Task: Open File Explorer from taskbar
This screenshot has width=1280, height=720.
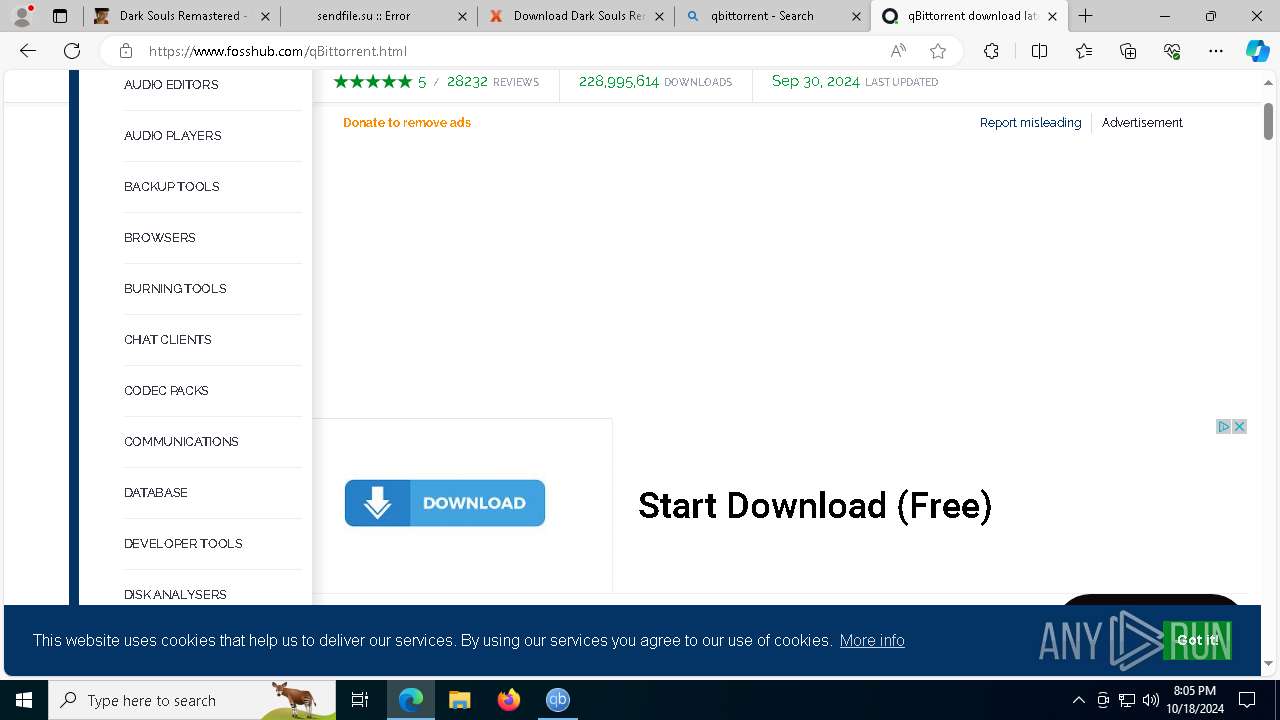Action: [x=459, y=700]
